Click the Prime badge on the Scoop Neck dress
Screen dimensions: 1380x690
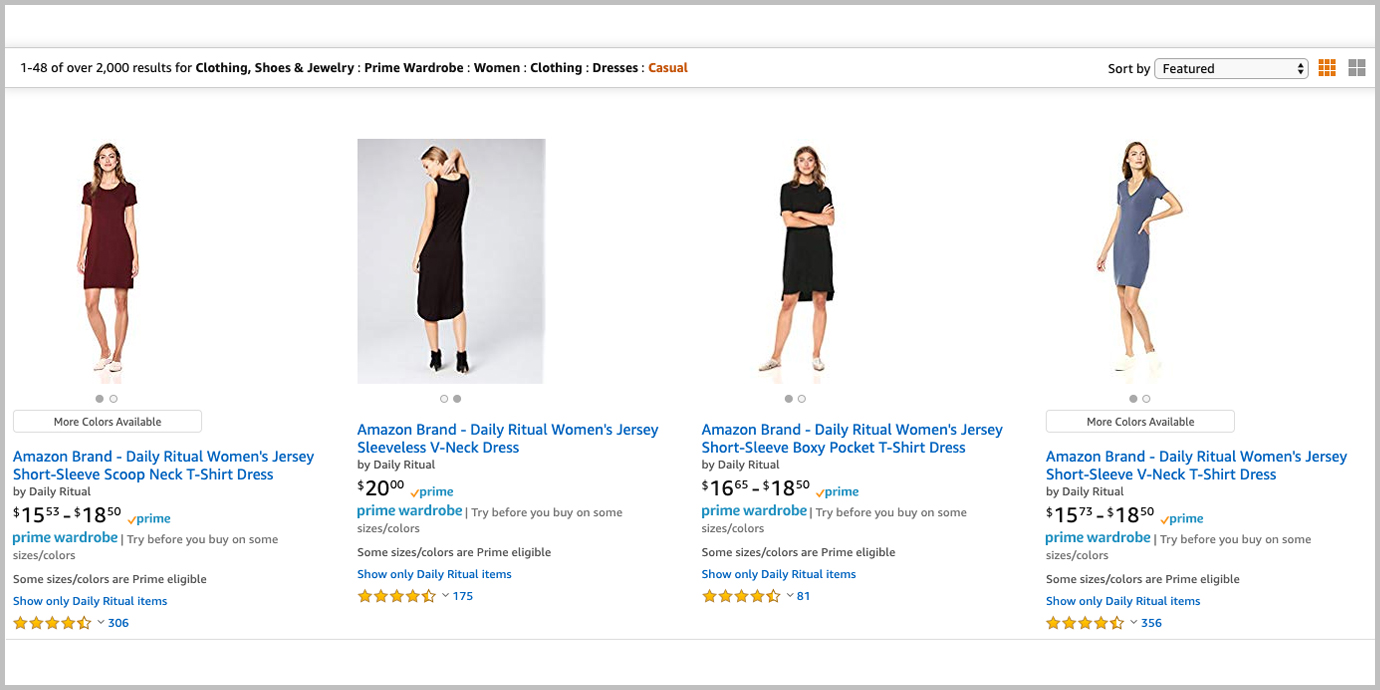click(148, 518)
